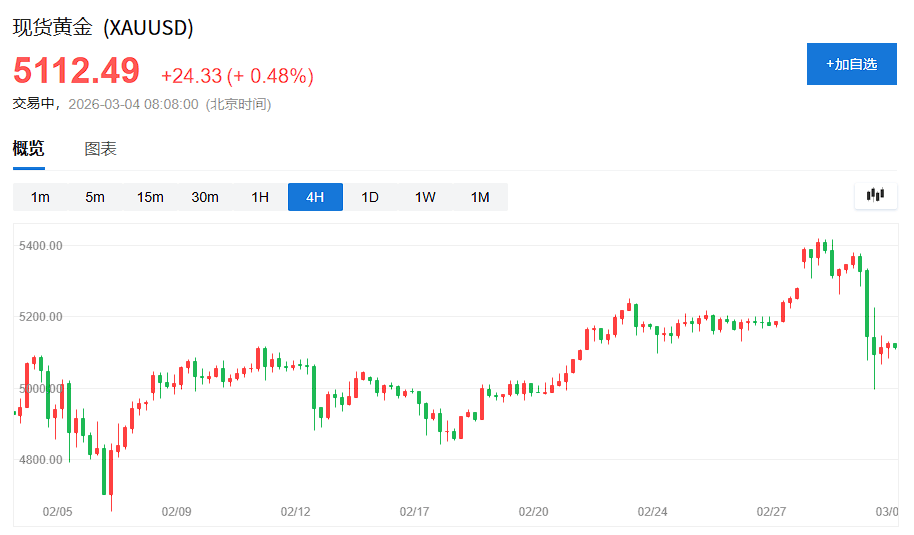
Task: Switch chart to 30m interval
Action: [205, 197]
